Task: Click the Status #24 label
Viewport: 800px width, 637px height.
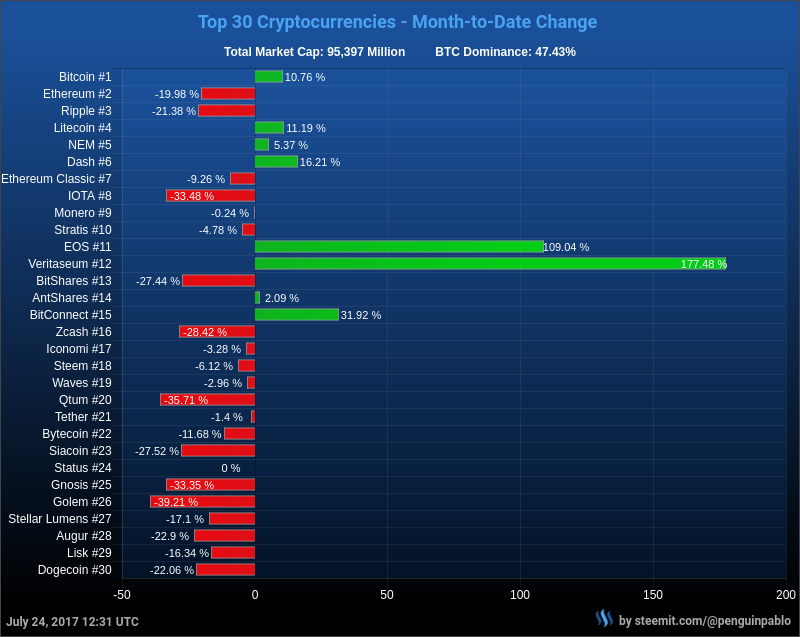Action: coord(83,468)
